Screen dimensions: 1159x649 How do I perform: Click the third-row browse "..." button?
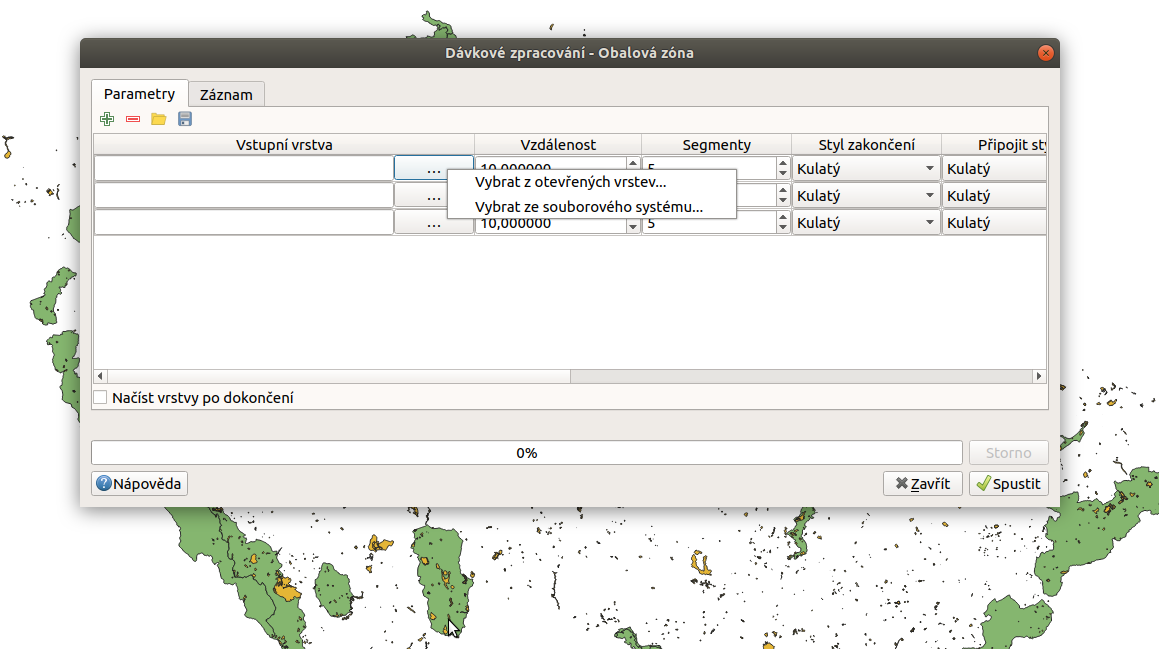point(433,222)
